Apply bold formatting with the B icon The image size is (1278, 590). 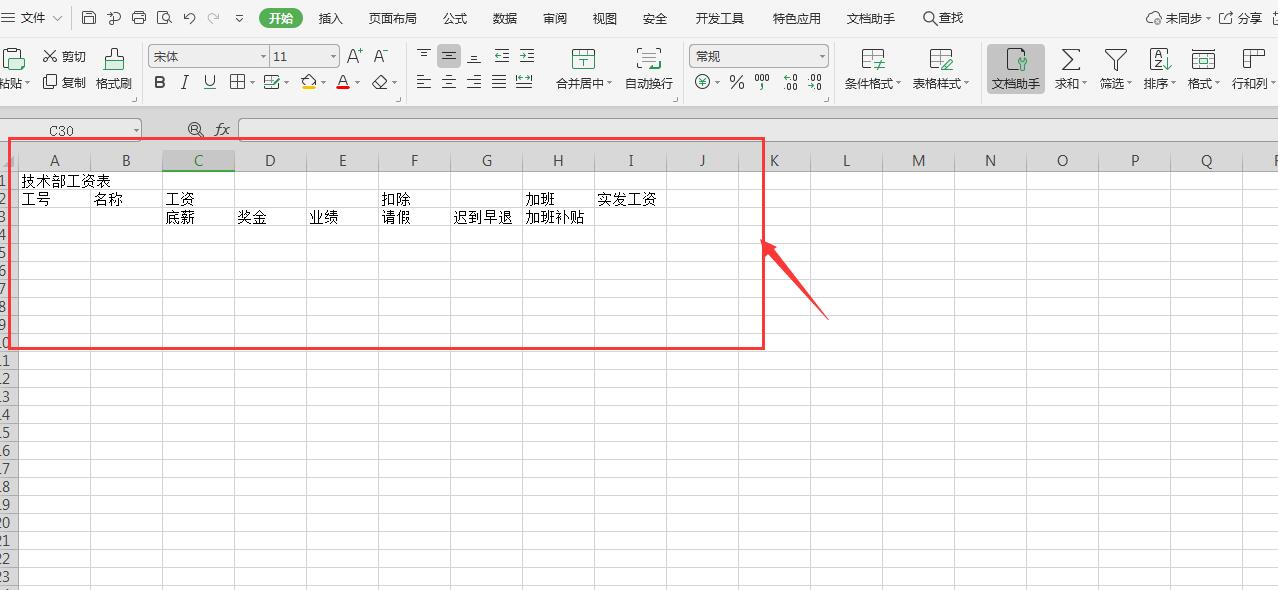tap(159, 83)
